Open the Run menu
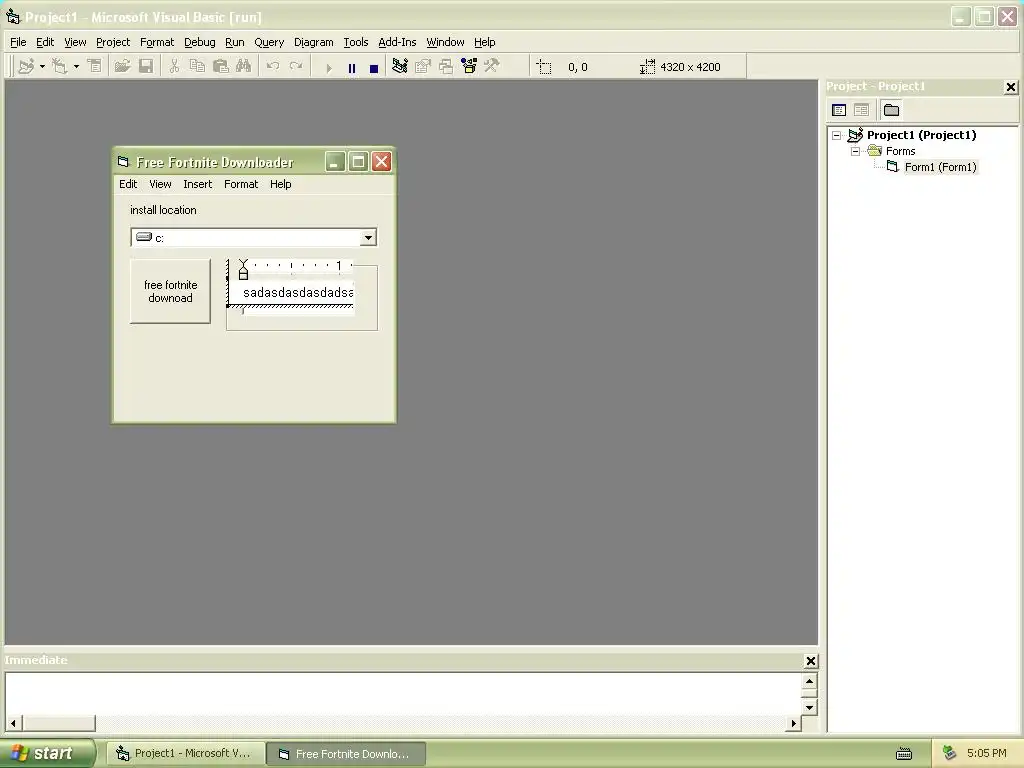Viewport: 1024px width, 768px height. [x=234, y=42]
